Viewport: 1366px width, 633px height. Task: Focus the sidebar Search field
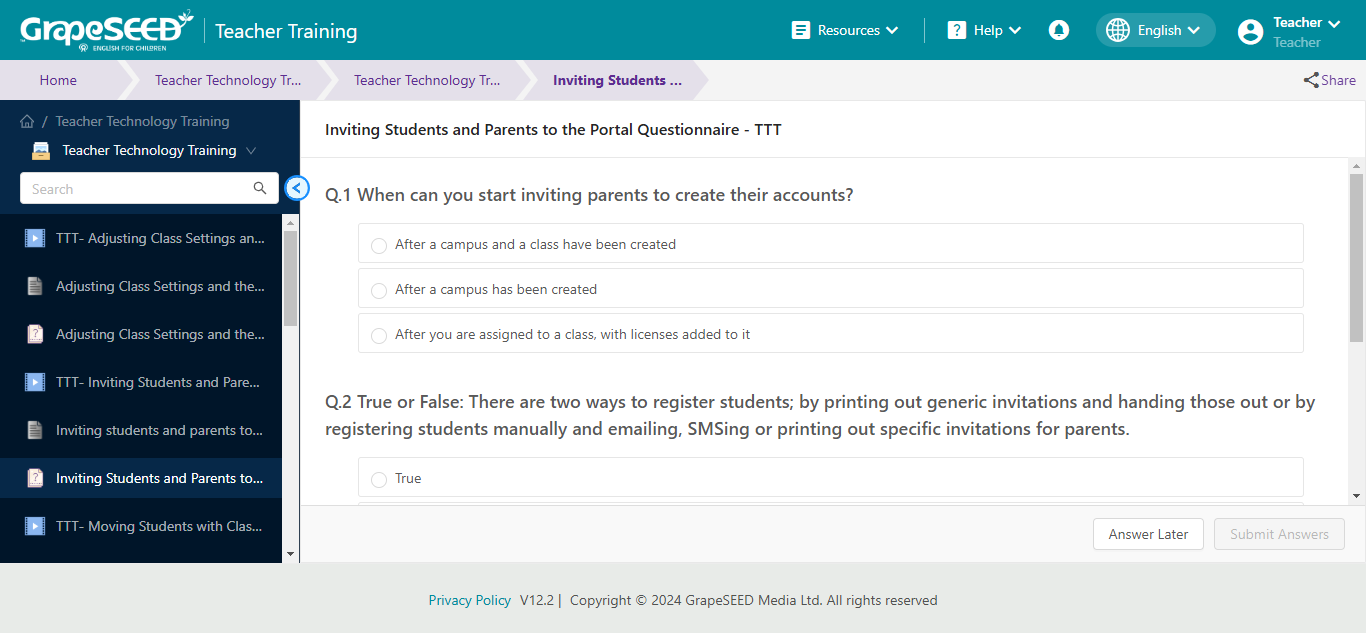(x=149, y=188)
